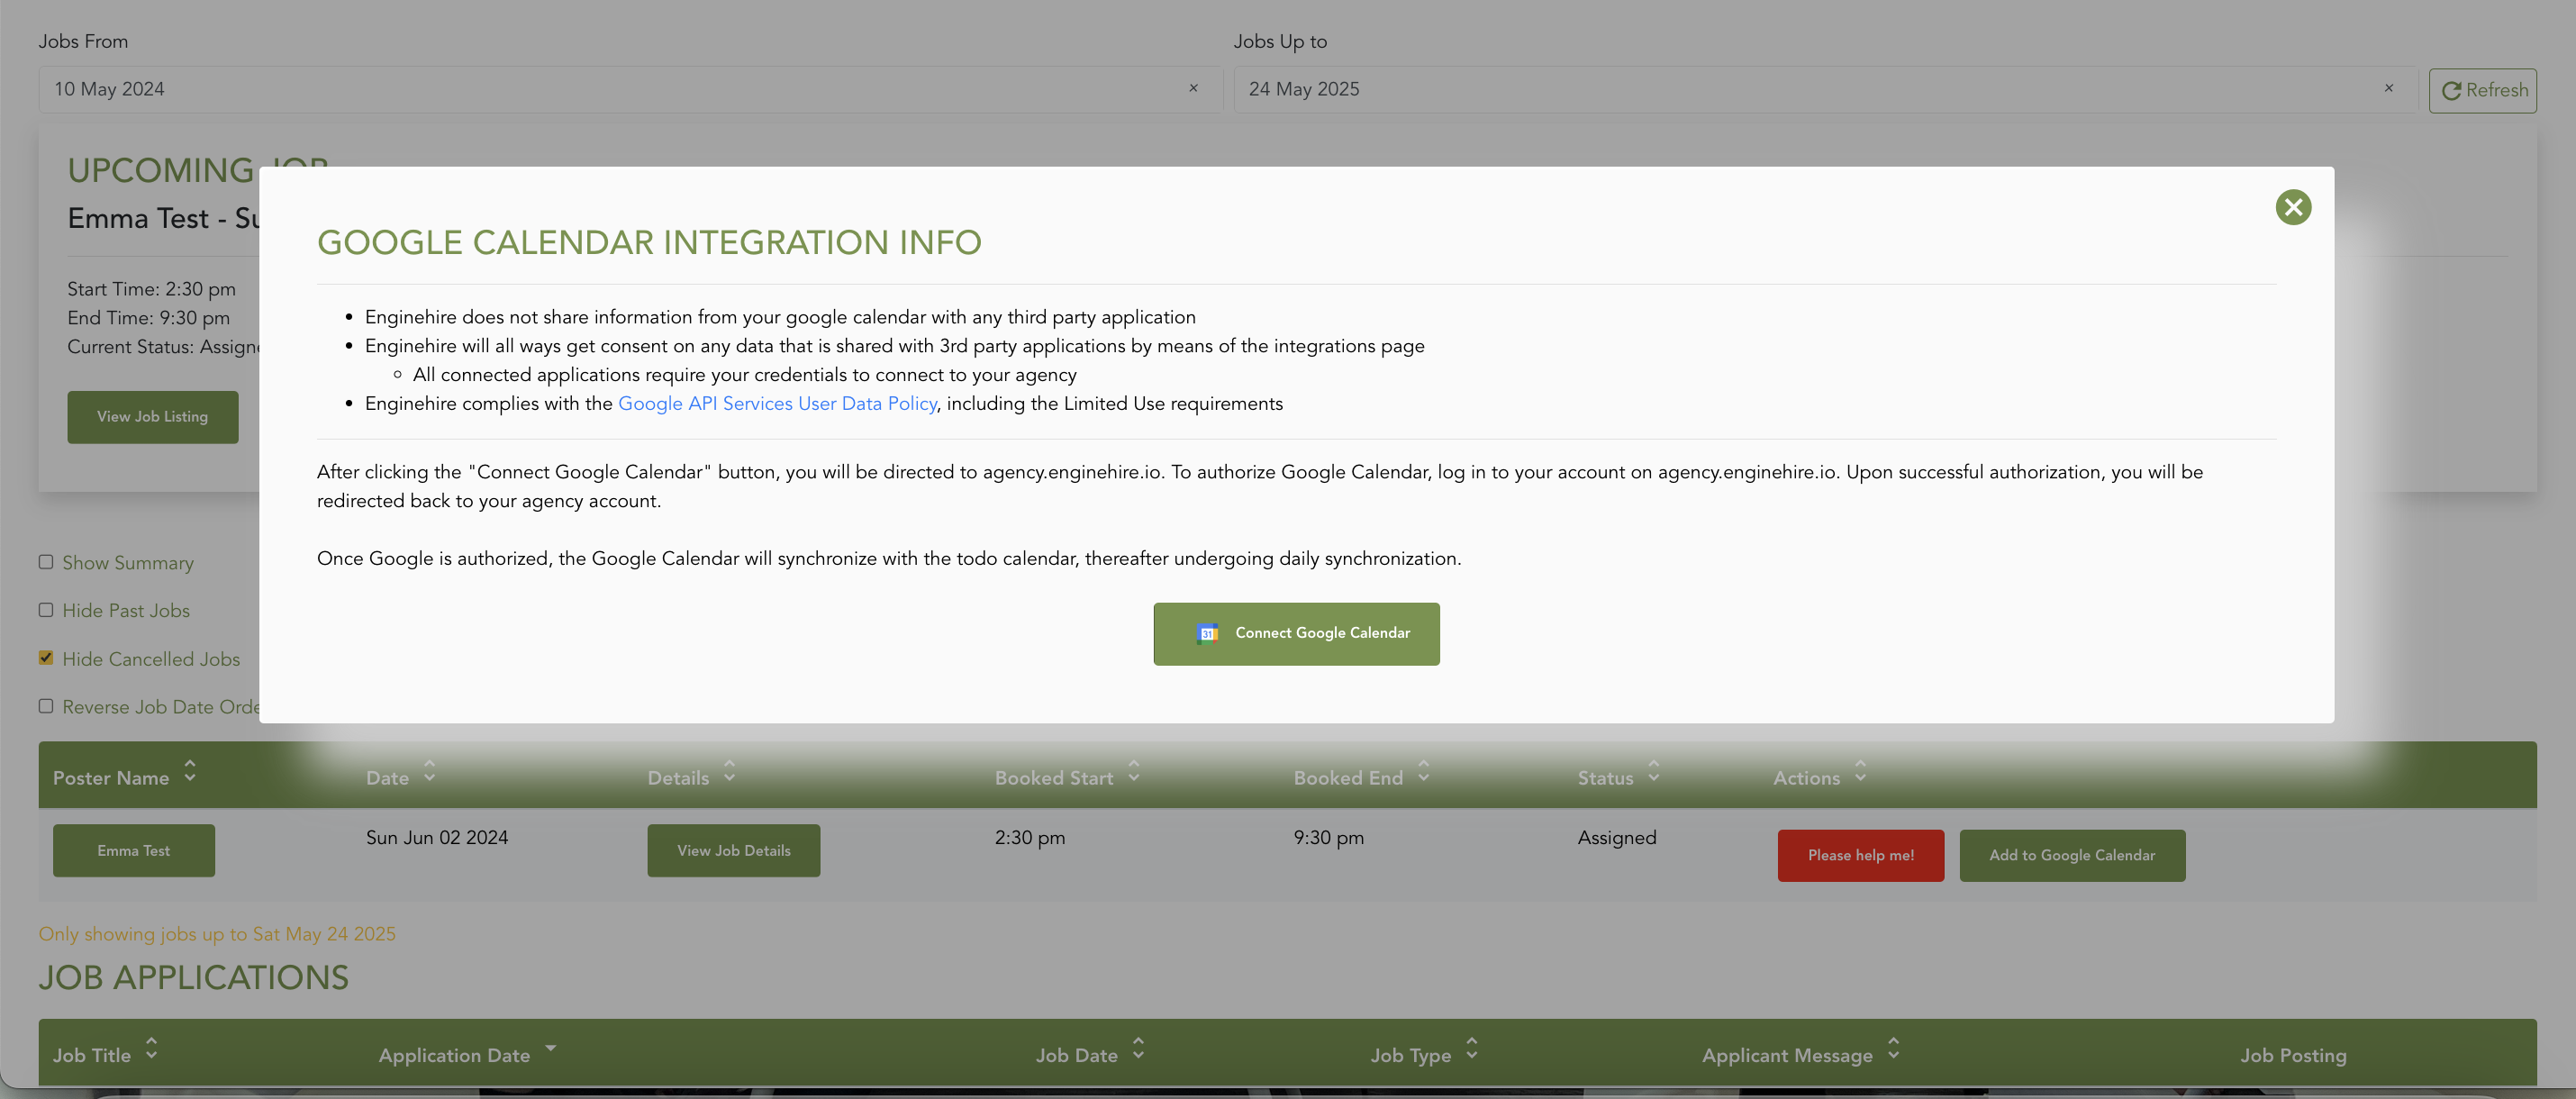Click the Sun Jun 02 2024 date cell
Image resolution: width=2576 pixels, height=1099 pixels.
tap(437, 837)
